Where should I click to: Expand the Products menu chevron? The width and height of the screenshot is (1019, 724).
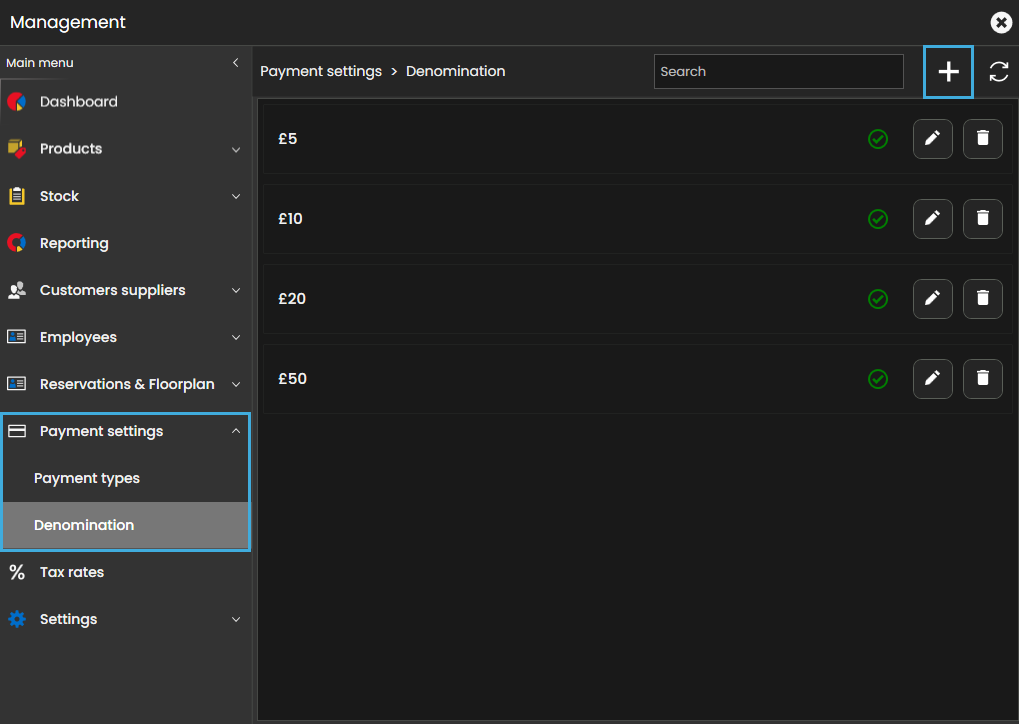236,150
